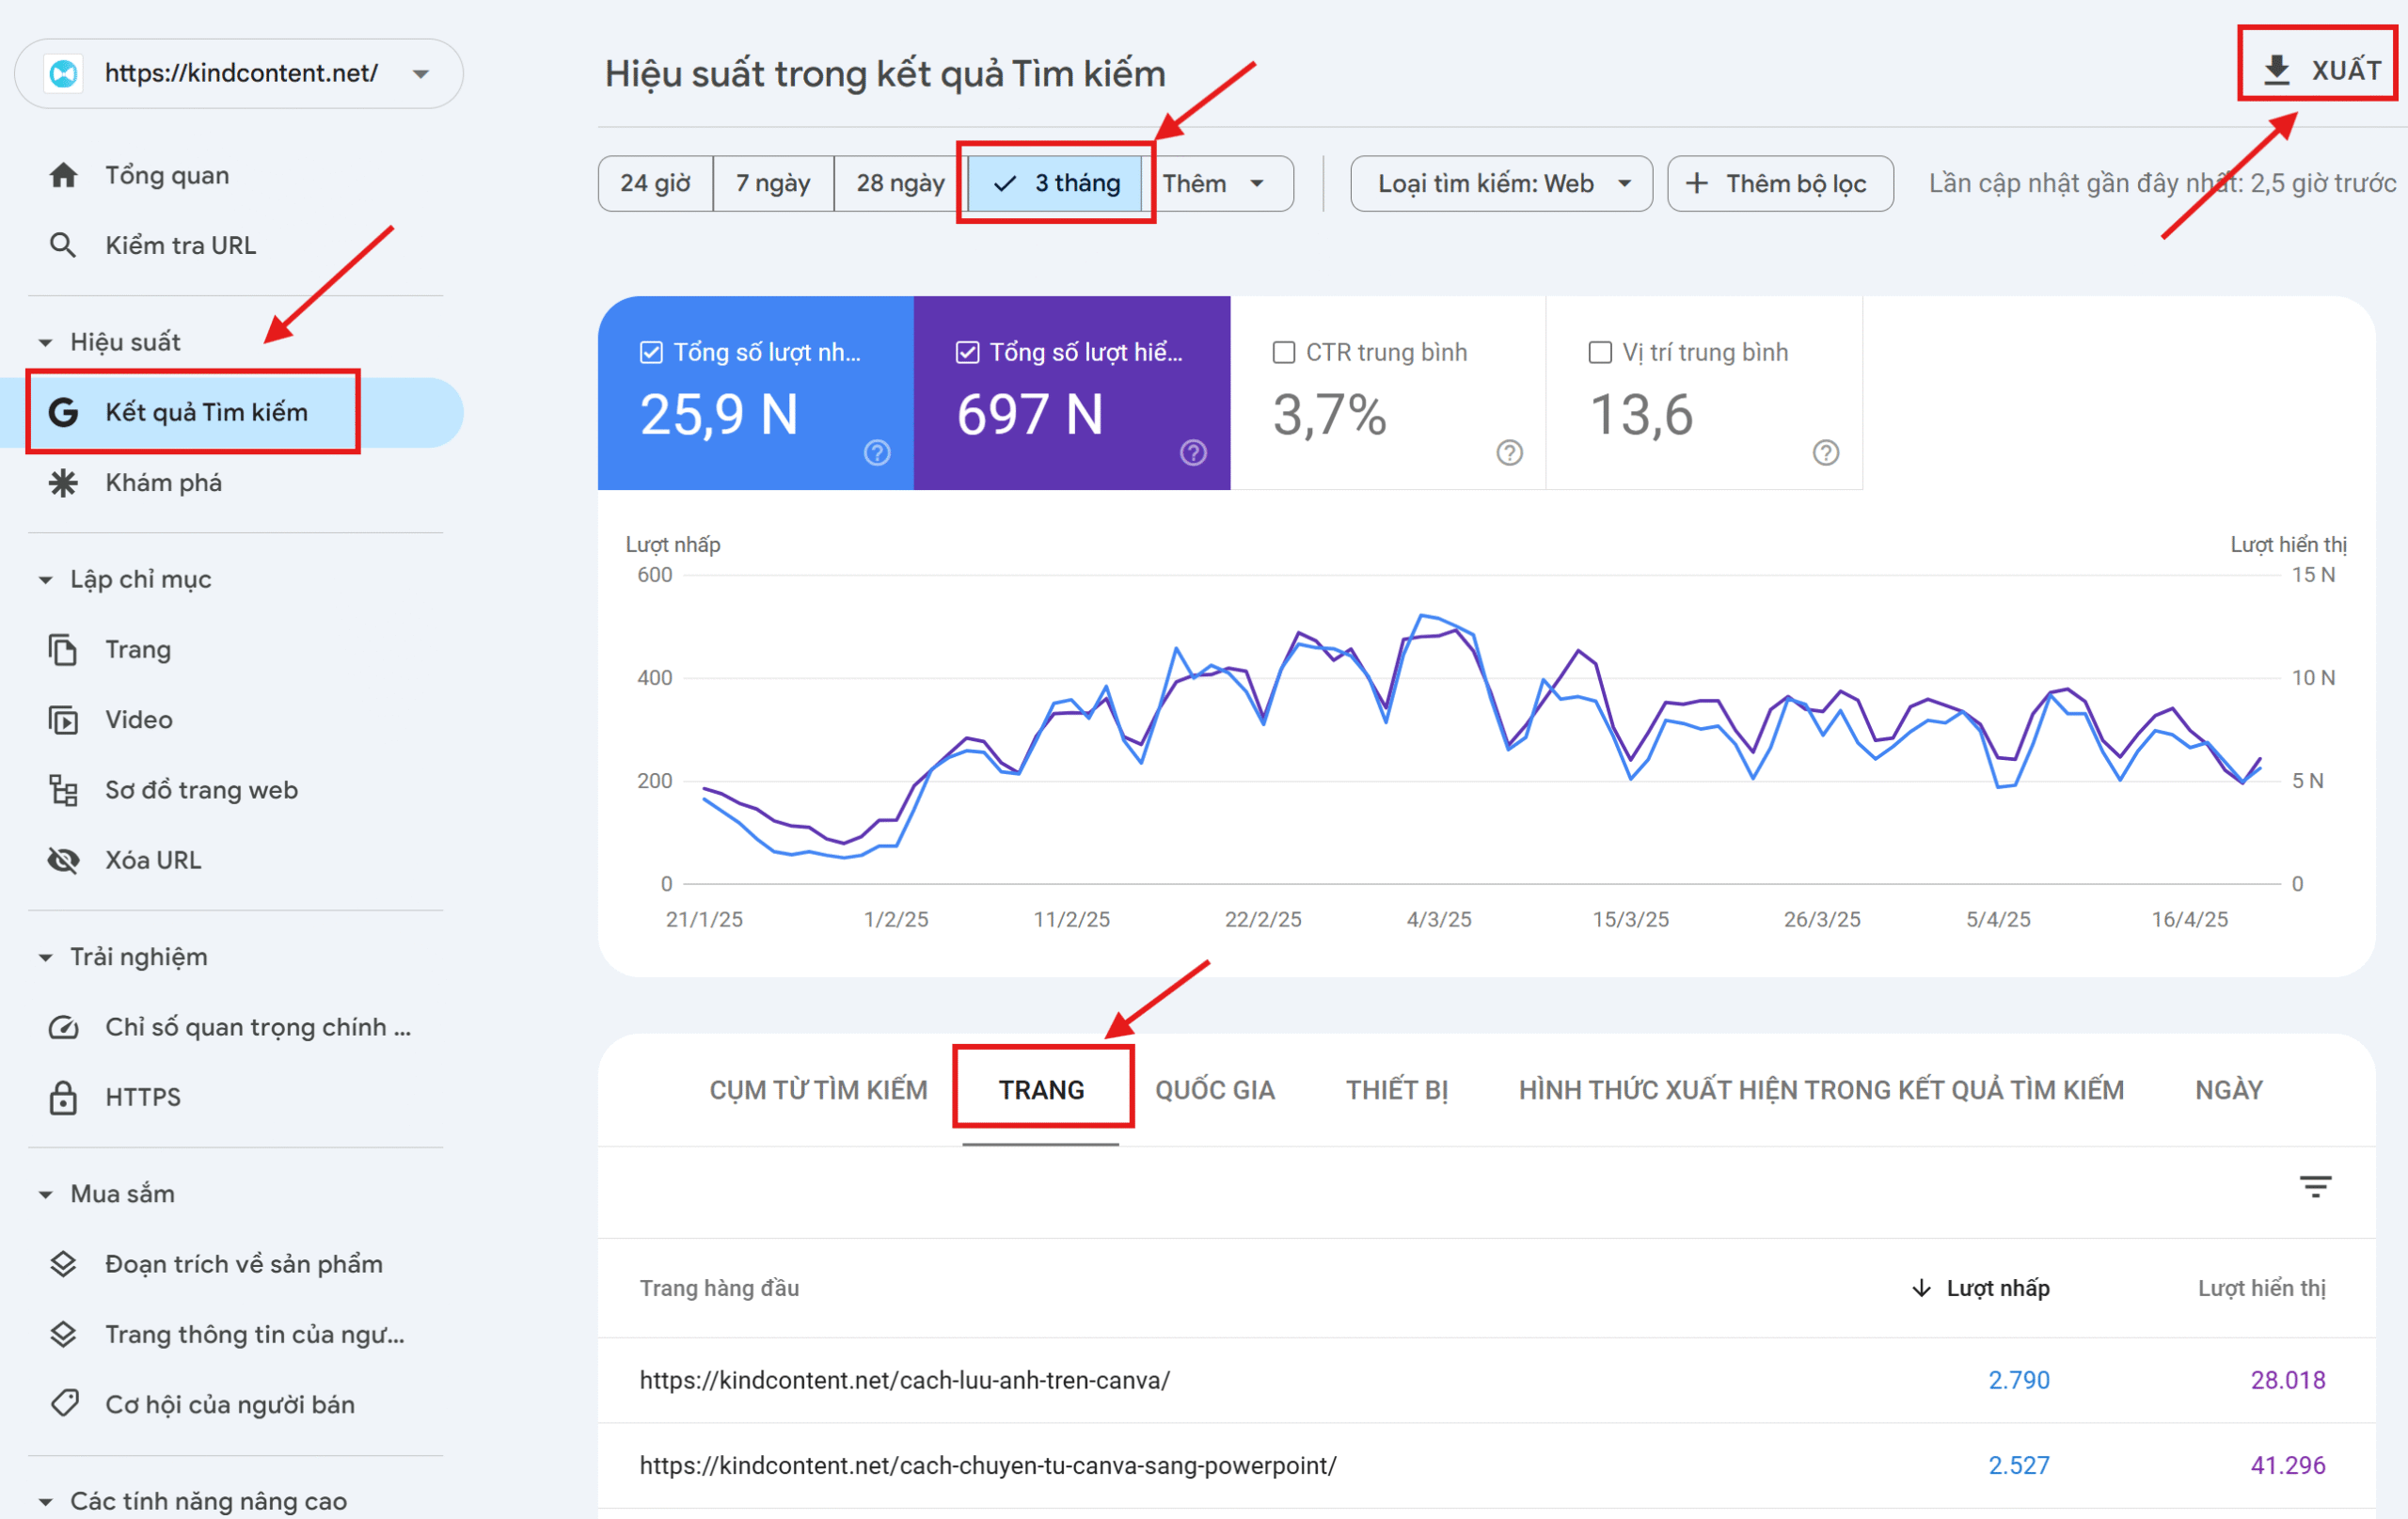This screenshot has width=2408, height=1519.
Task: Expand the Thêm date range dropdown
Action: (1215, 183)
